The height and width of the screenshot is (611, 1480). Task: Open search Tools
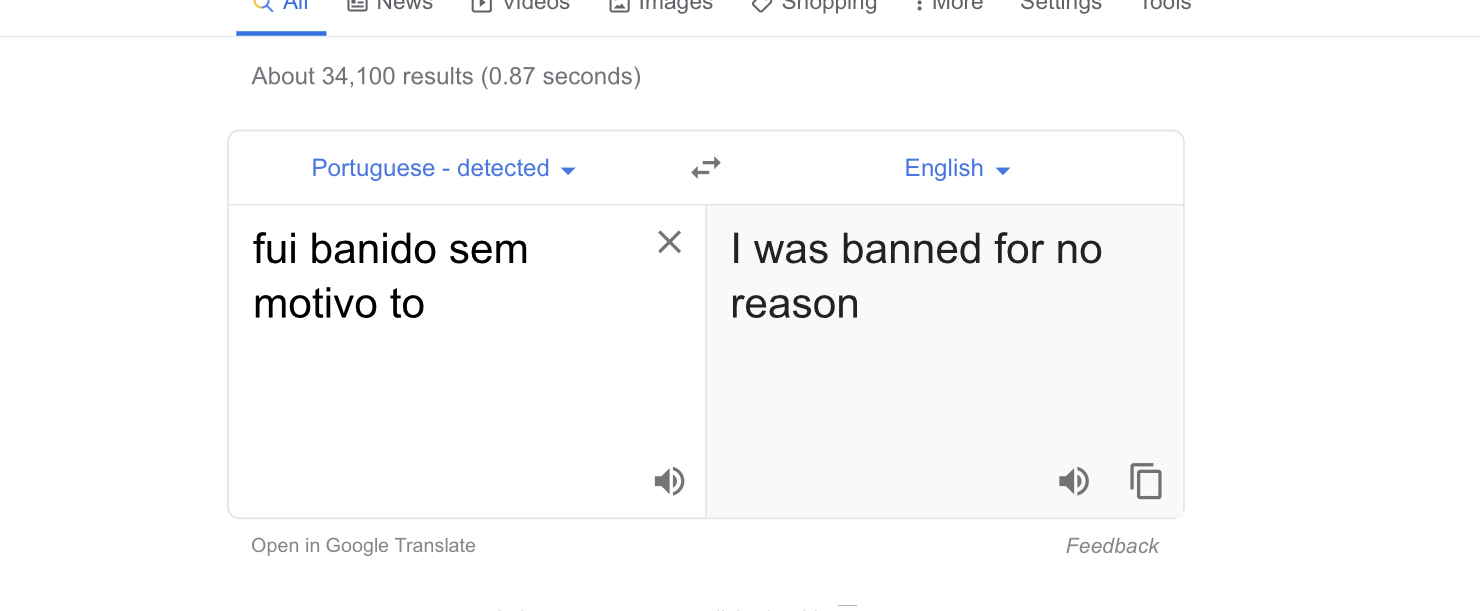1165,5
